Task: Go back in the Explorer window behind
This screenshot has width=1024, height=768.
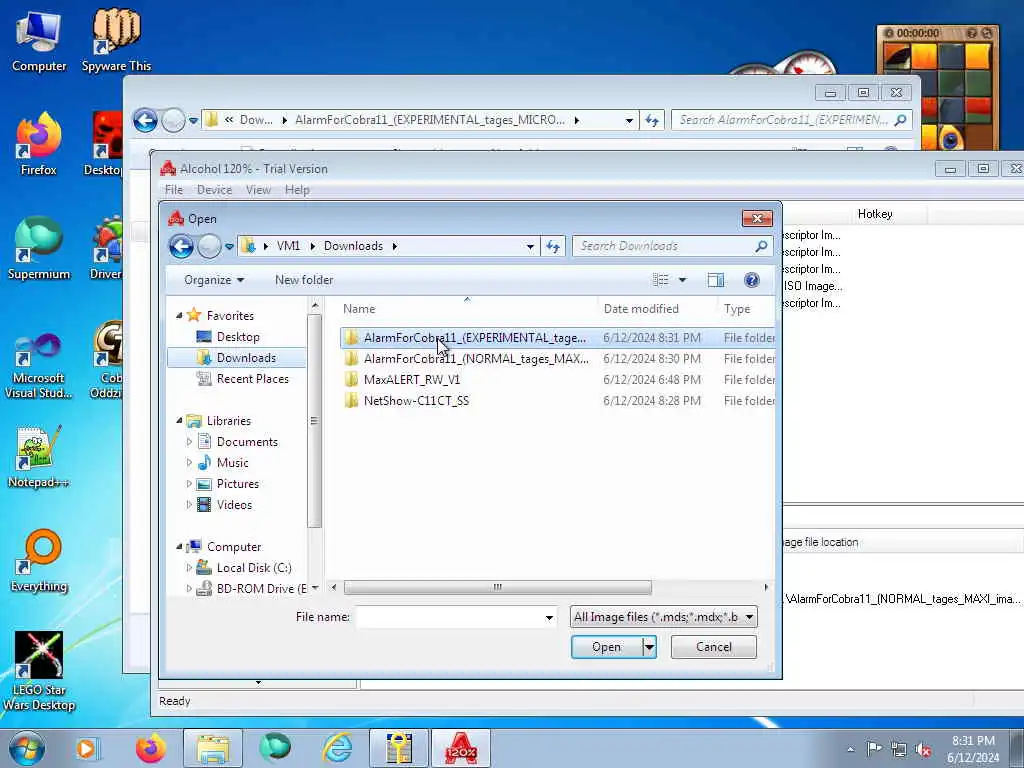Action: pos(145,120)
